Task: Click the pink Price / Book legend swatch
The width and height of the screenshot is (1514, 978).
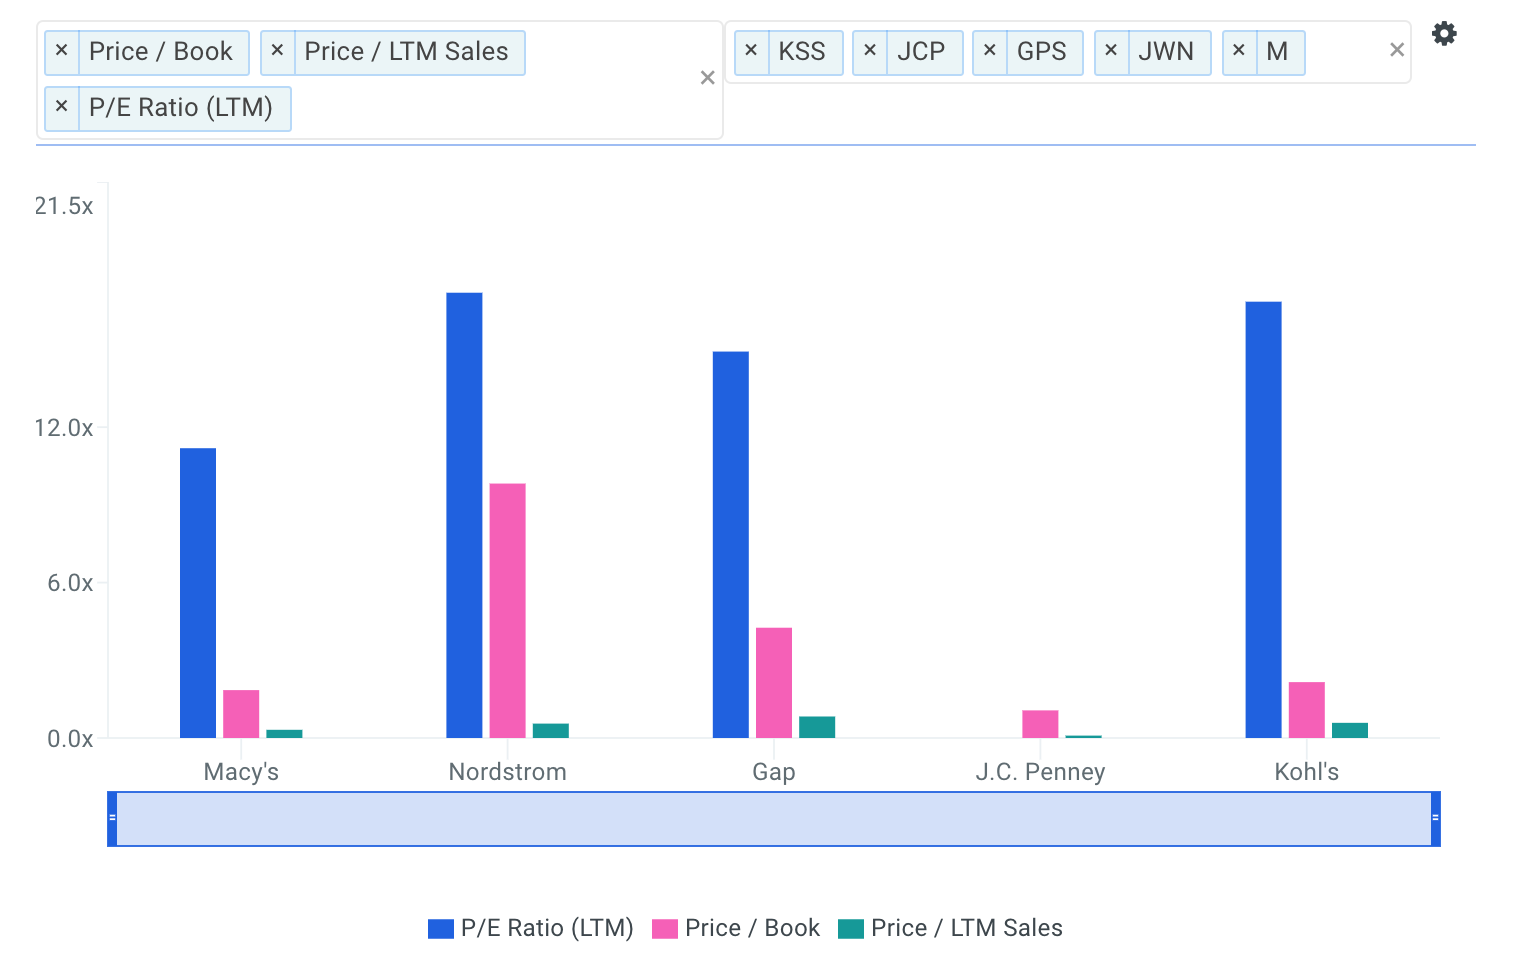Action: tap(665, 929)
